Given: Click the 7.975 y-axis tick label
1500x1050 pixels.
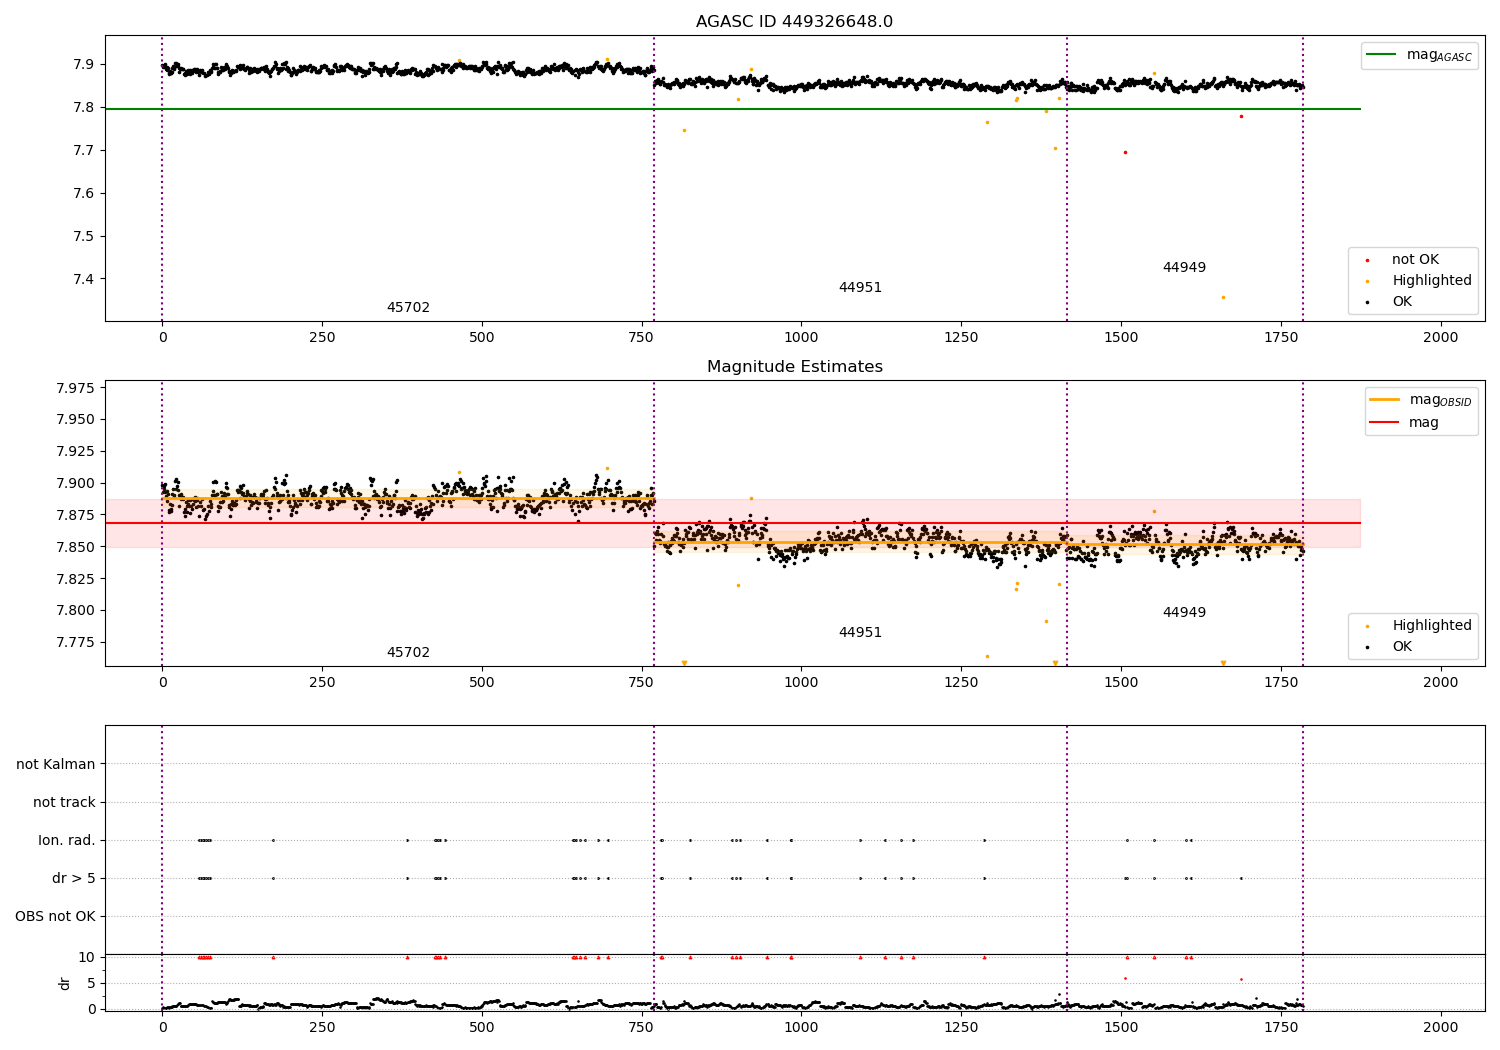Looking at the screenshot, I should pyautogui.click(x=76, y=388).
